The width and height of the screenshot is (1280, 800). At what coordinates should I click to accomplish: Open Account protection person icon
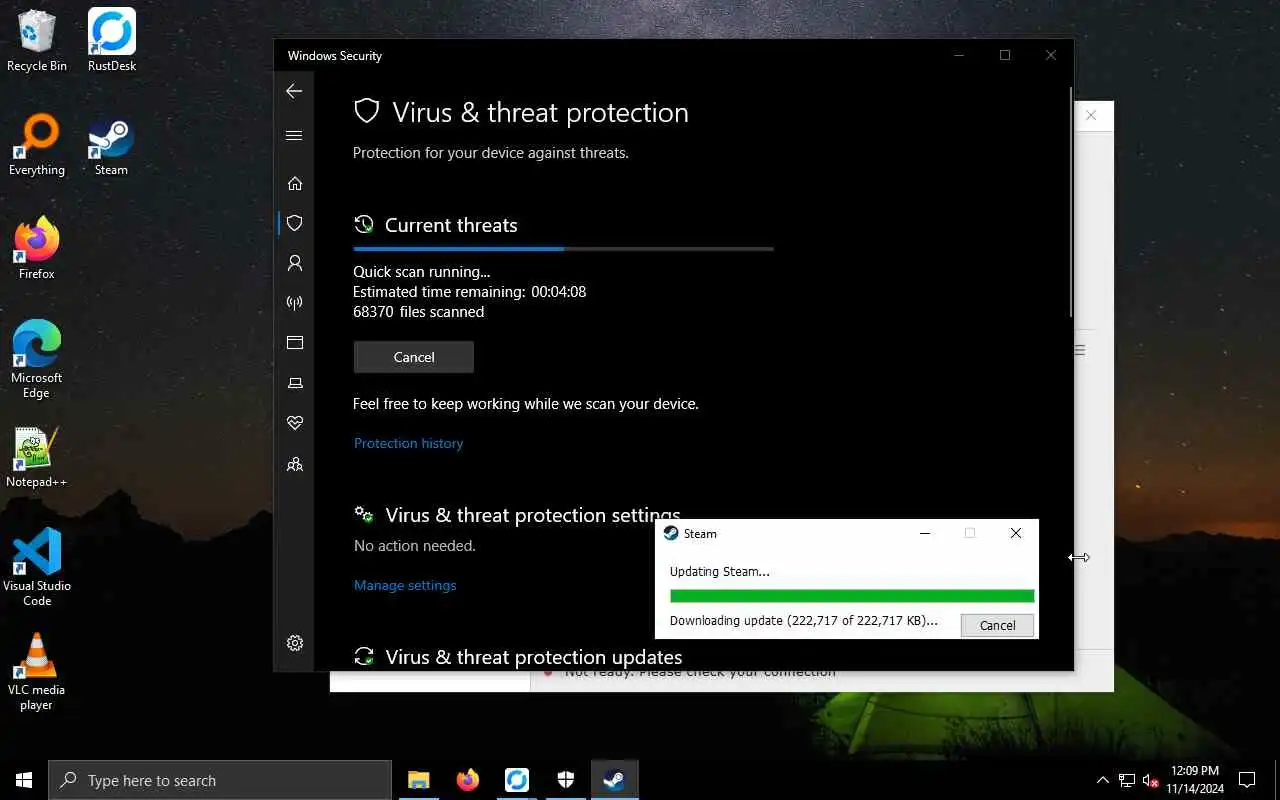(294, 263)
